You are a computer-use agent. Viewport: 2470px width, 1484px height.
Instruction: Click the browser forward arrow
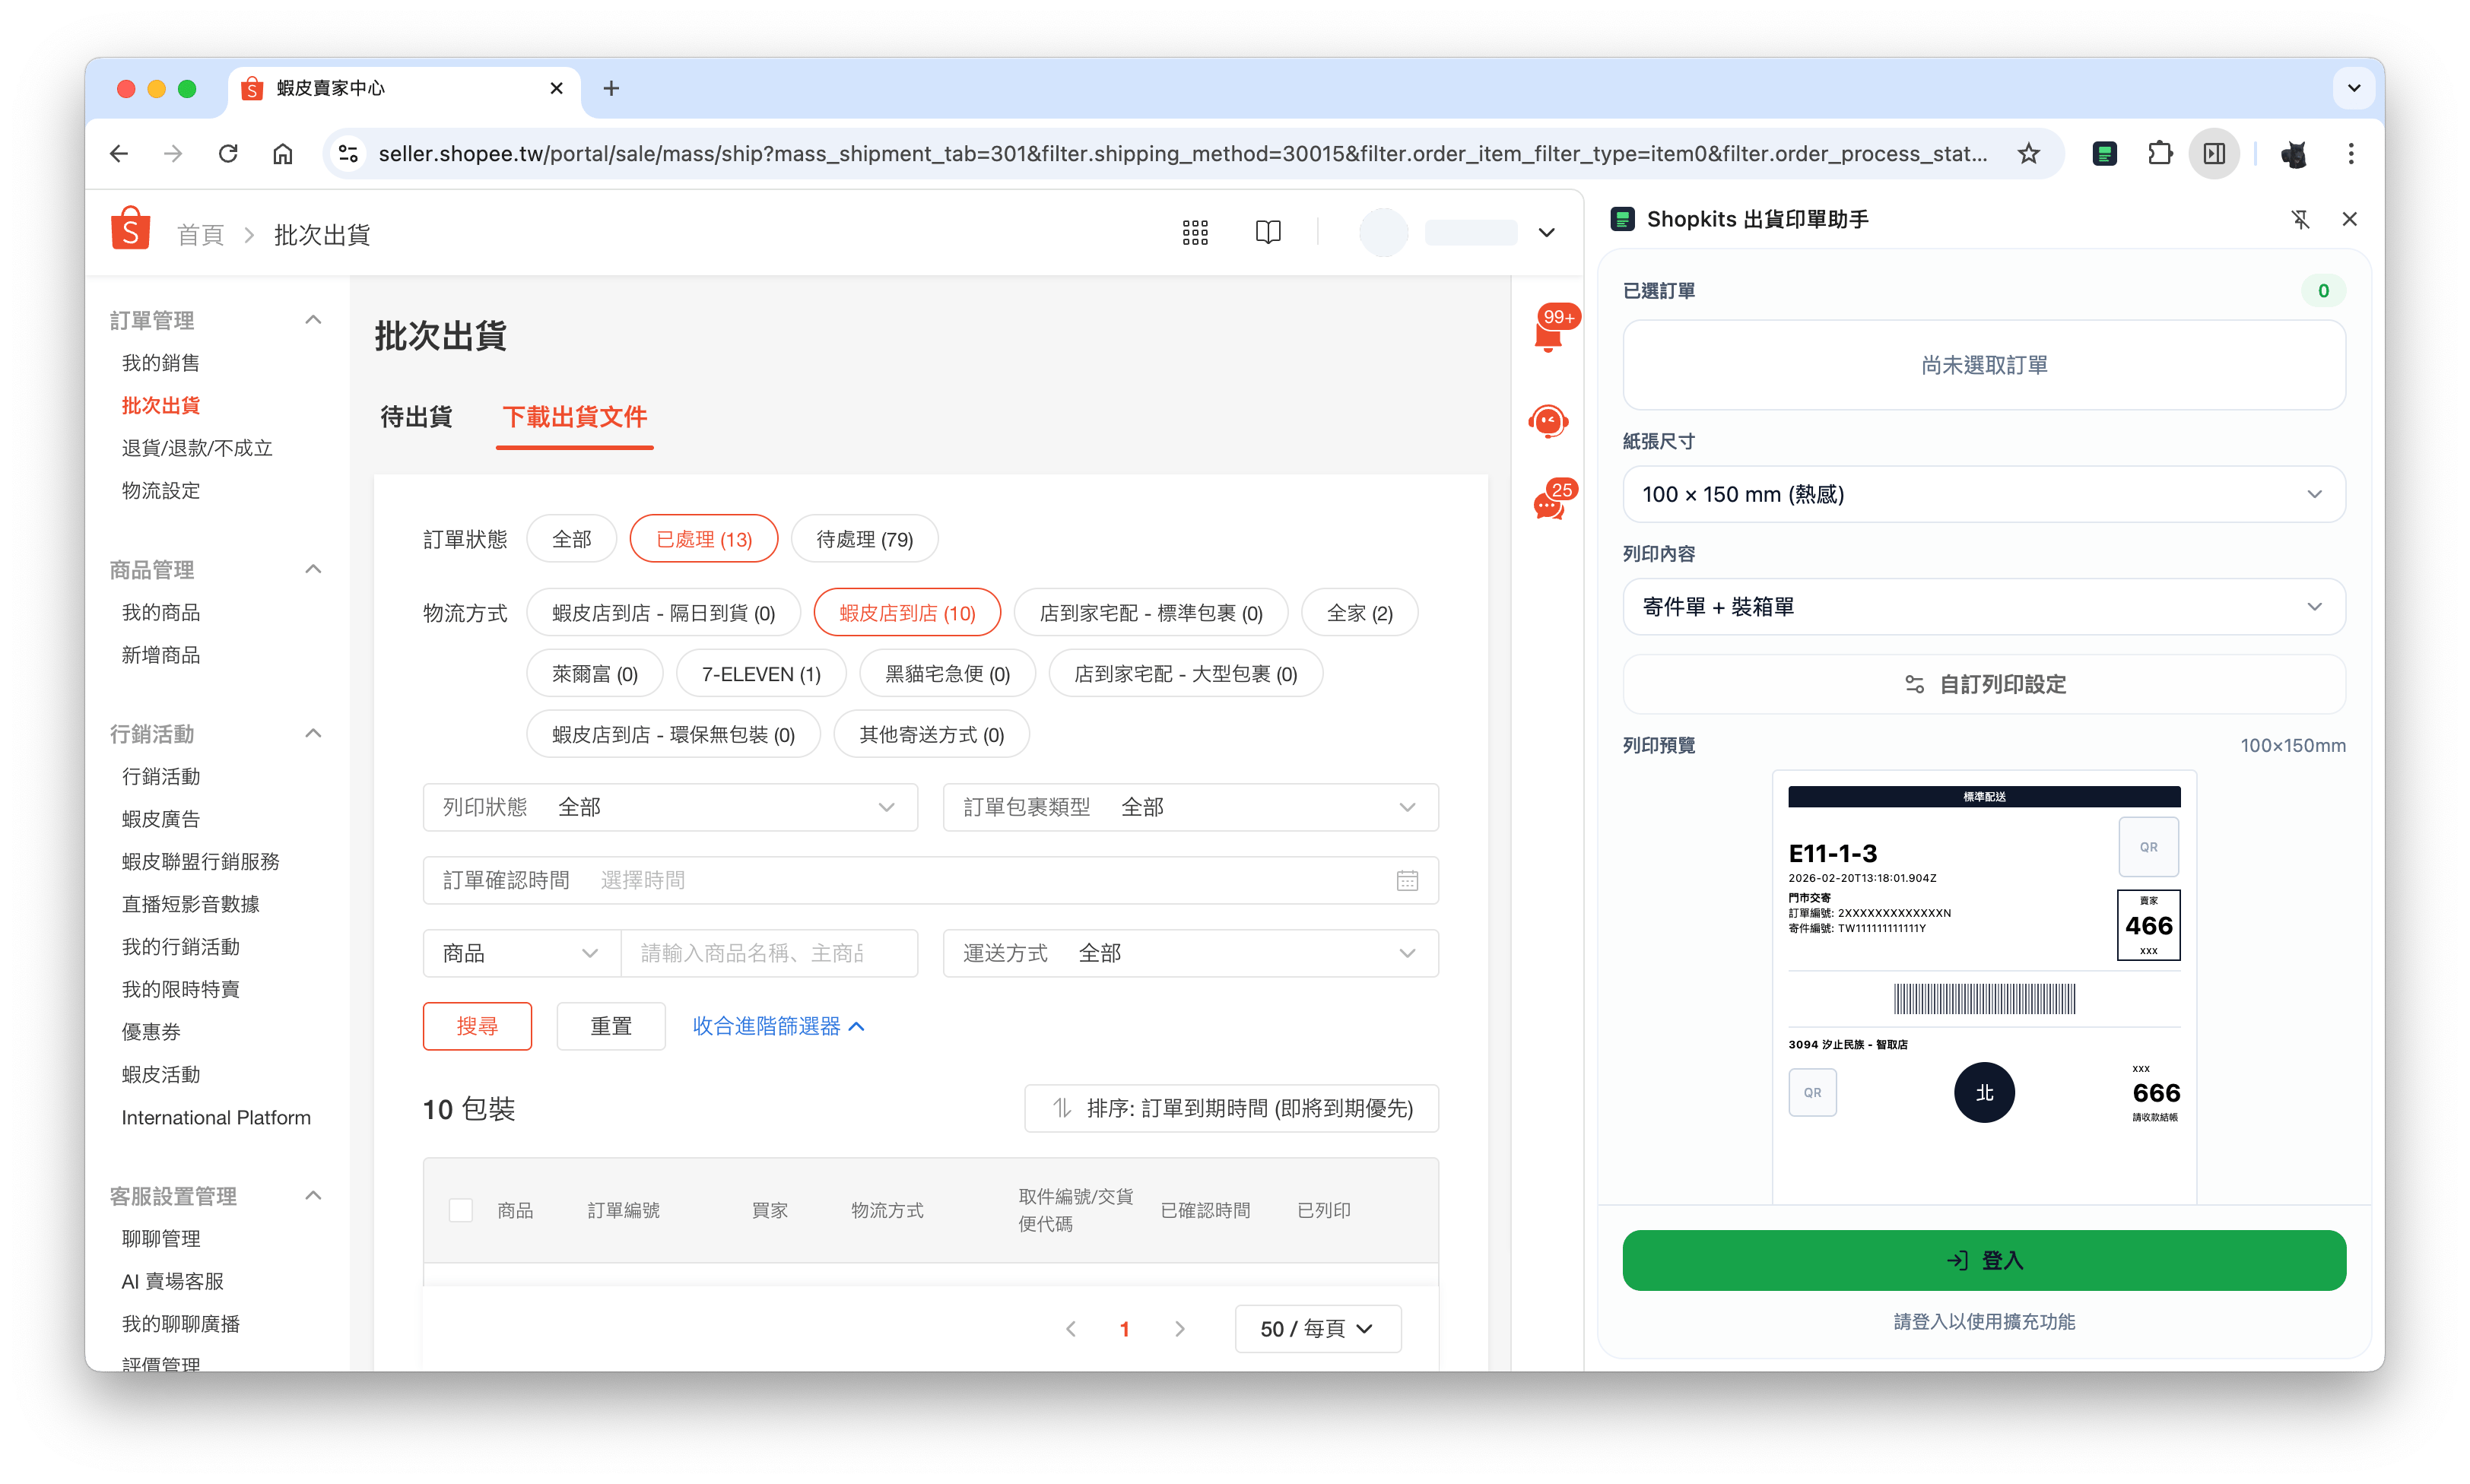pyautogui.click(x=173, y=153)
